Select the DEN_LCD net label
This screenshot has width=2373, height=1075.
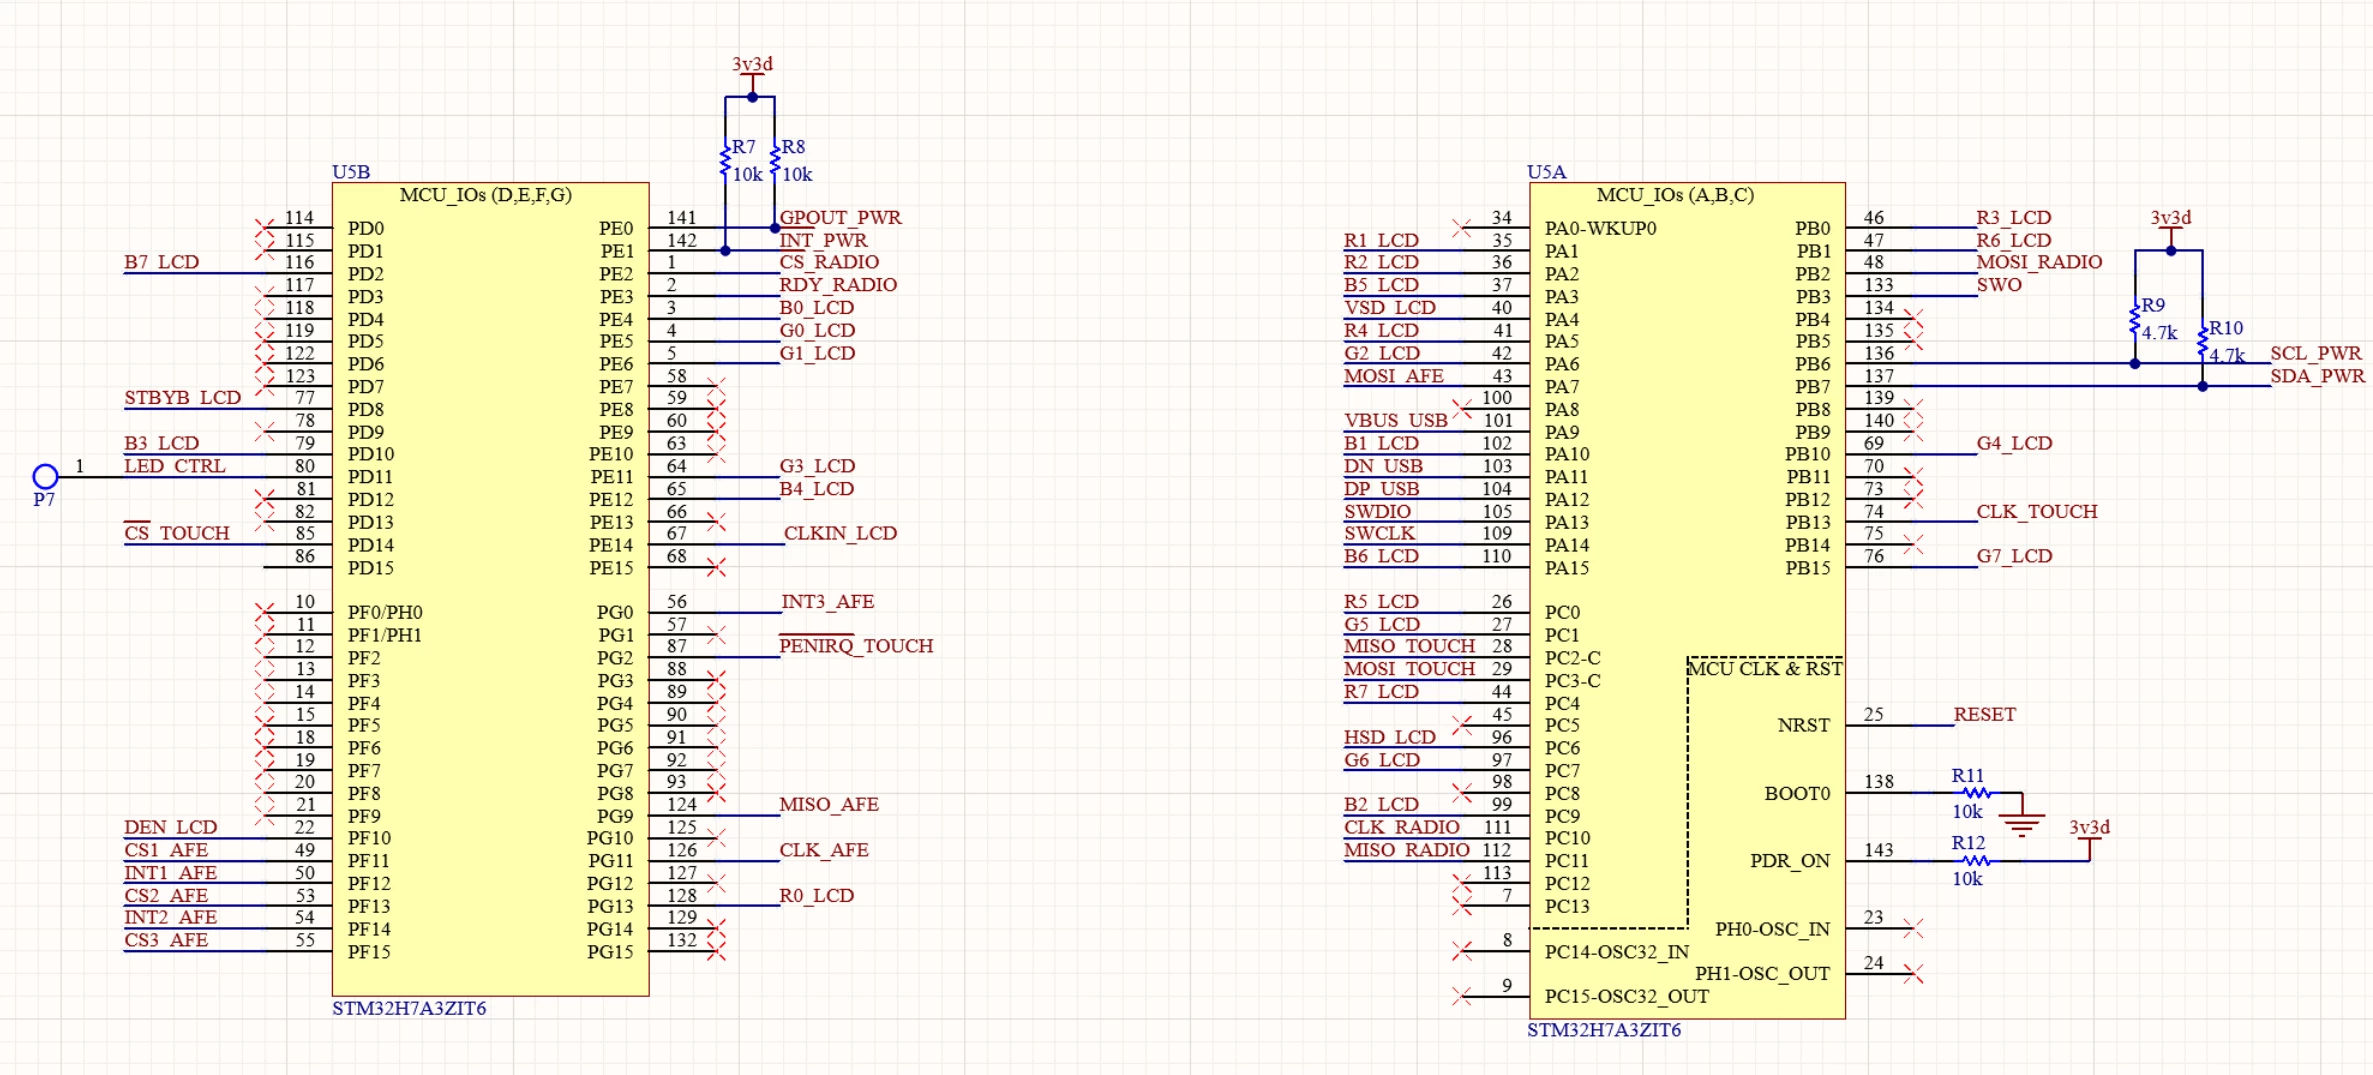[171, 827]
